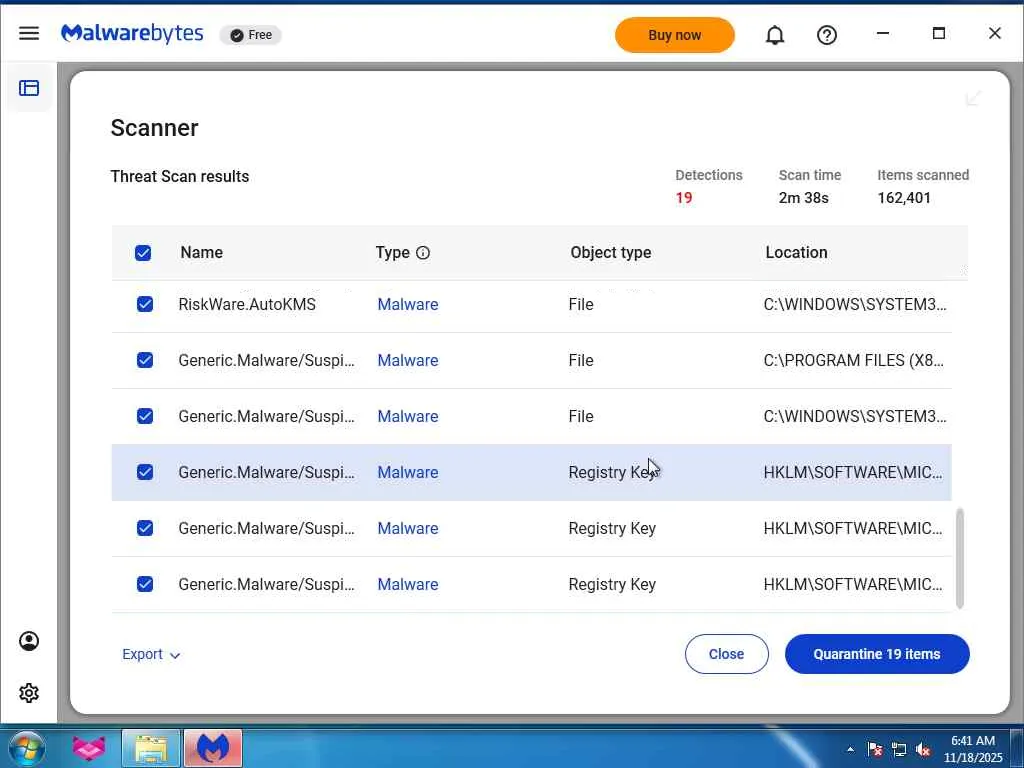Sort by the Location column header
Viewport: 1024px width, 768px height.
[x=796, y=253]
